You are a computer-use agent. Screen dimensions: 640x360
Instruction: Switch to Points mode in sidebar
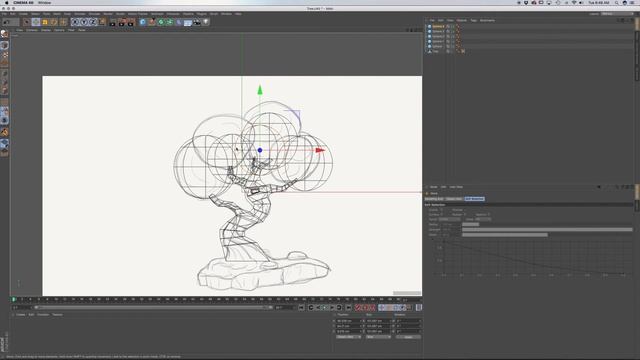[x=4, y=74]
